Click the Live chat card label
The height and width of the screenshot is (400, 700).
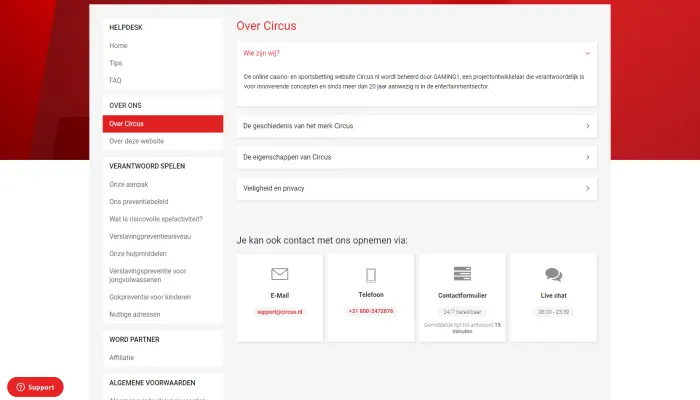[554, 296]
